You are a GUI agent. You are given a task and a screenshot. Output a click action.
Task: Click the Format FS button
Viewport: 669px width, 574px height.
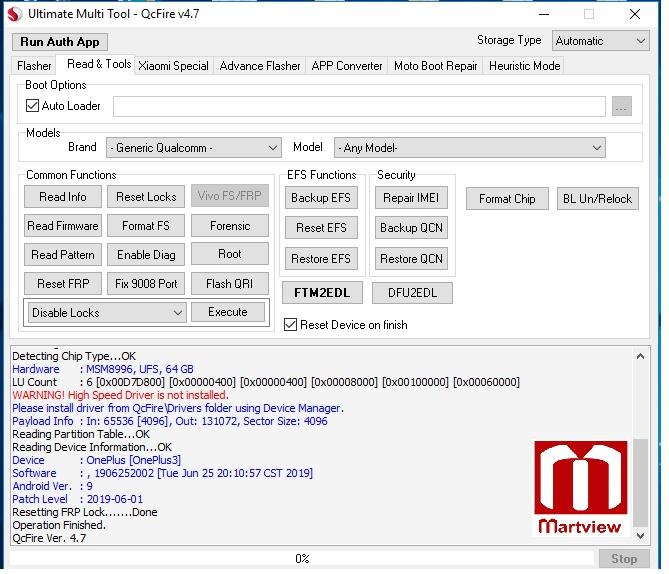(146, 226)
